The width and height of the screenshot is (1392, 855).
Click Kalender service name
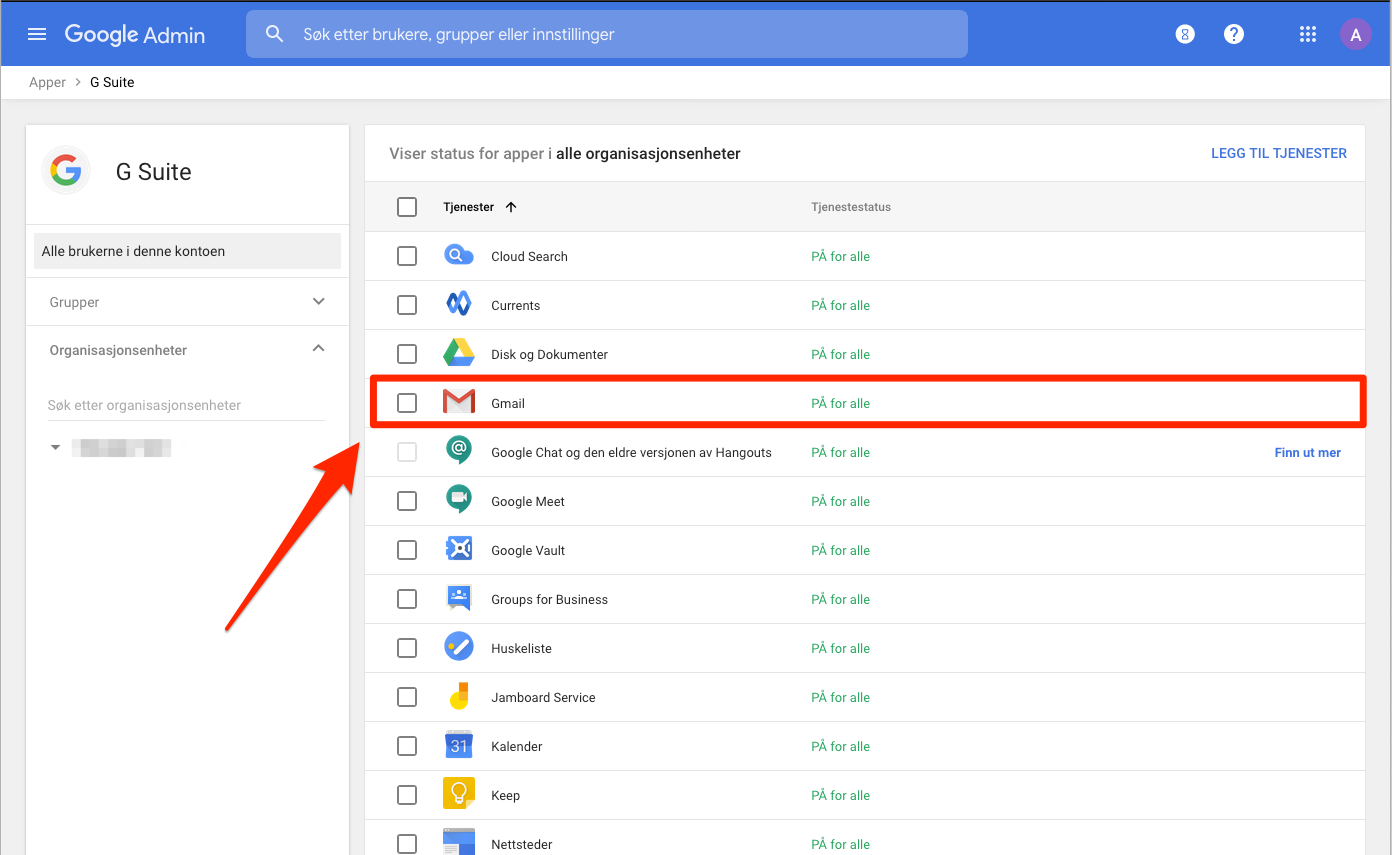tap(517, 746)
